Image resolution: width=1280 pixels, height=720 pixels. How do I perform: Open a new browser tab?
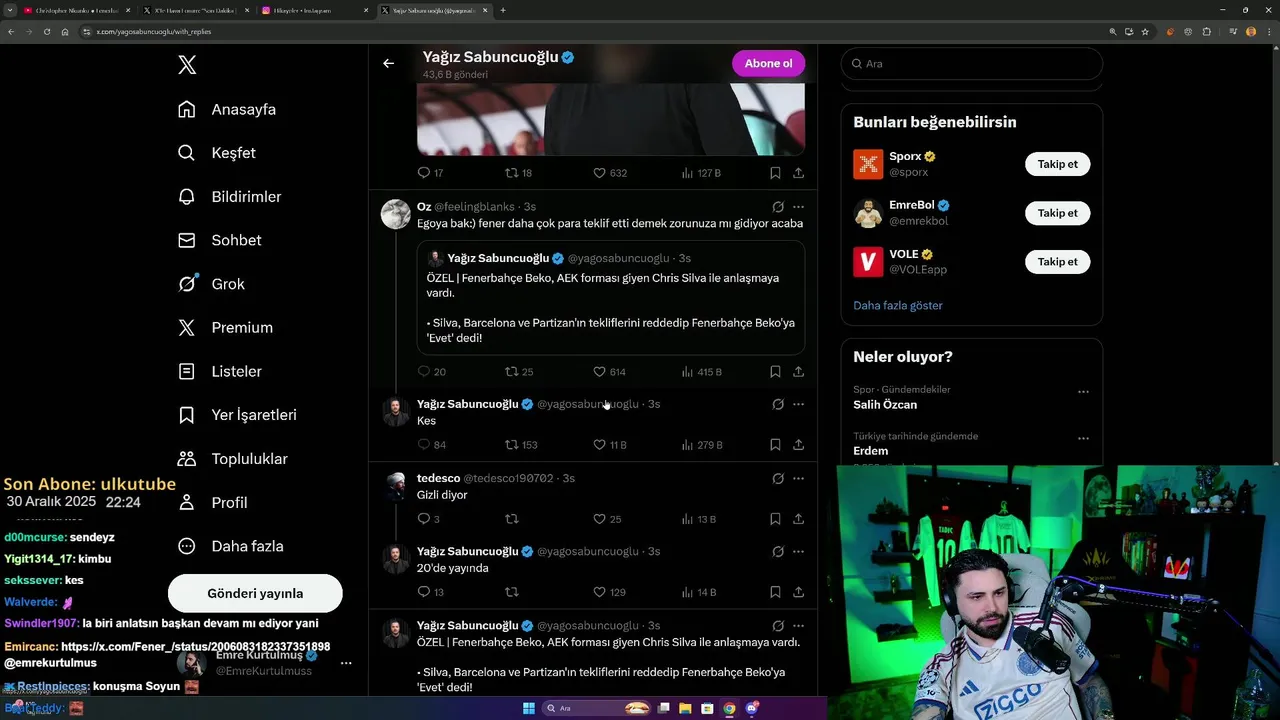[x=502, y=10]
